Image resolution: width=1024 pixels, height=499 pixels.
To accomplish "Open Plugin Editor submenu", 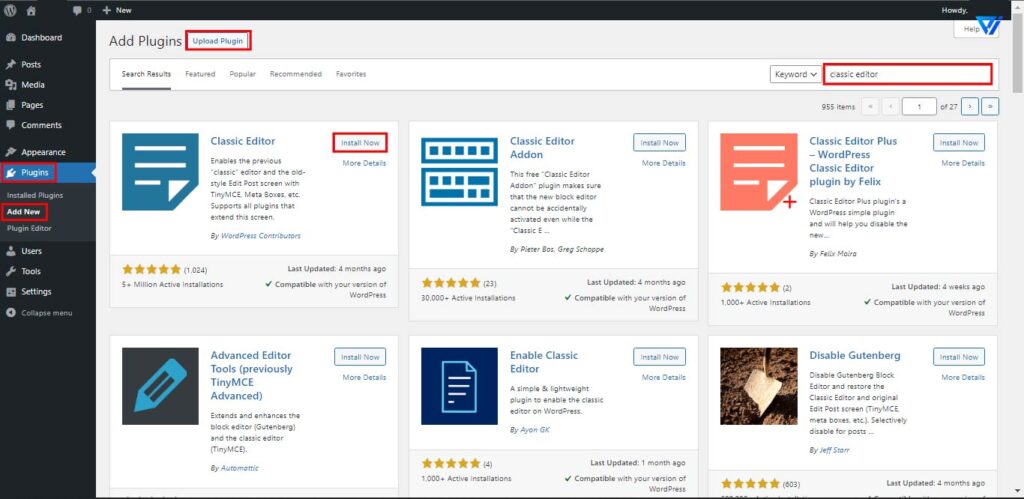I will pyautogui.click(x=29, y=229).
